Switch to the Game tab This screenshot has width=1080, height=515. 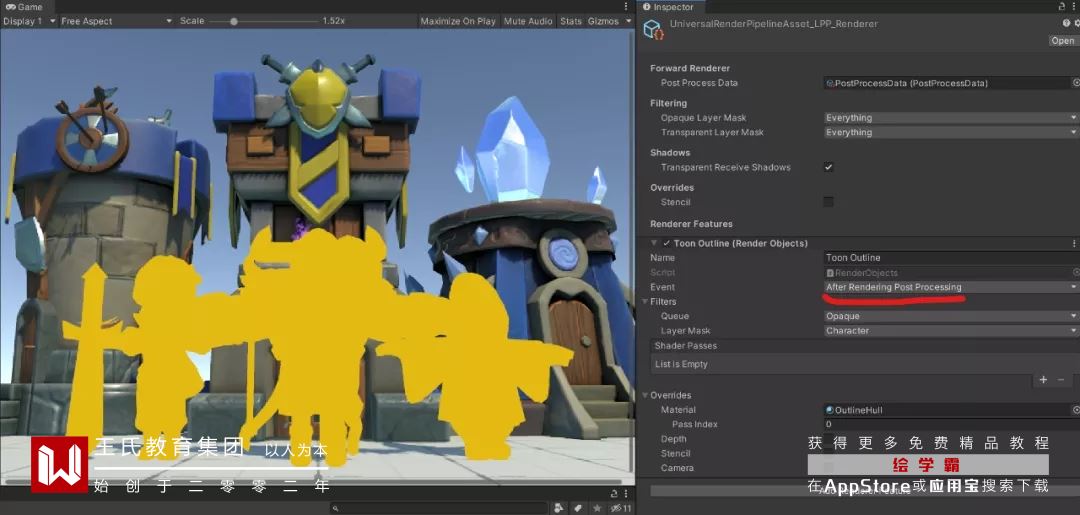[24, 7]
